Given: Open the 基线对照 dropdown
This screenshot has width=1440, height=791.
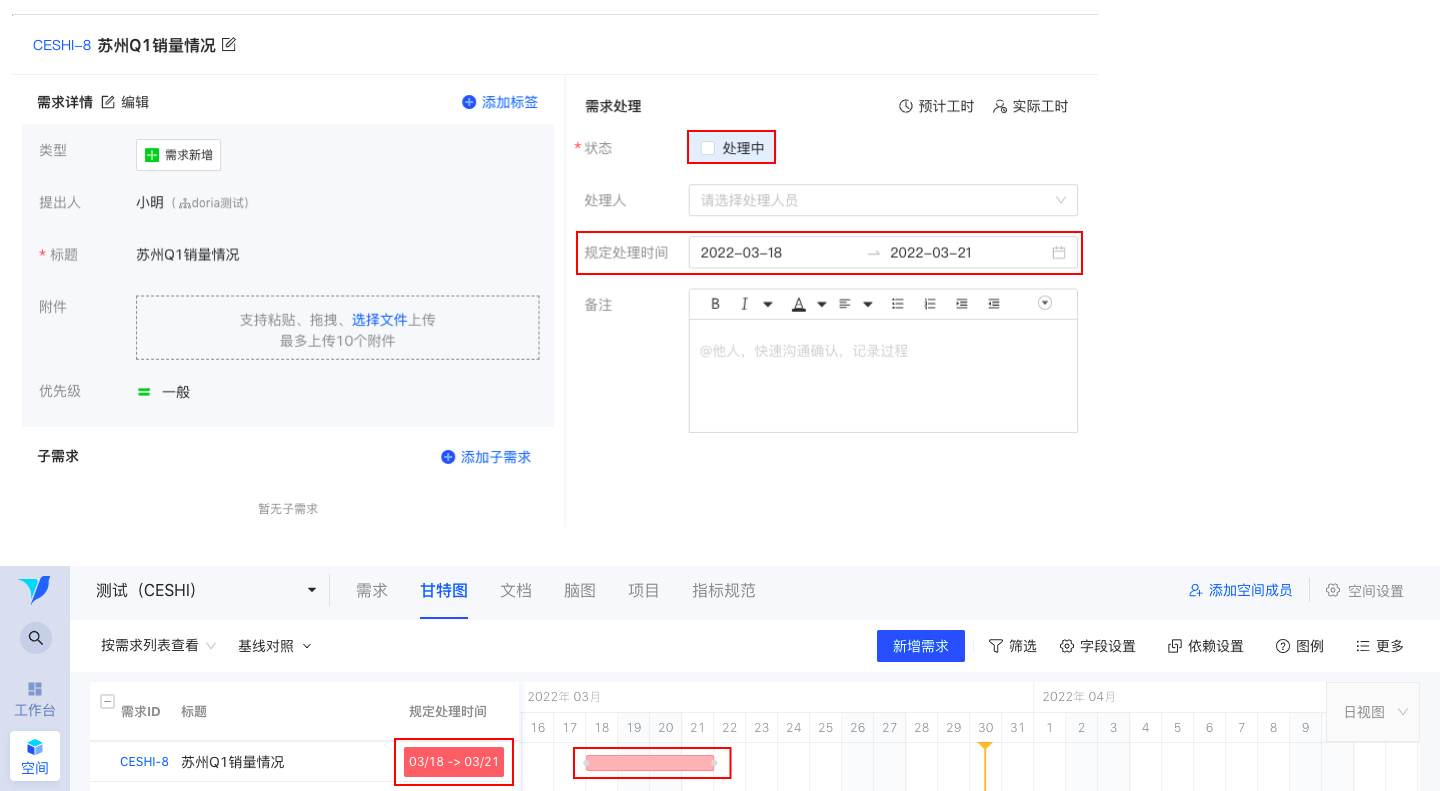Looking at the screenshot, I should click(275, 646).
